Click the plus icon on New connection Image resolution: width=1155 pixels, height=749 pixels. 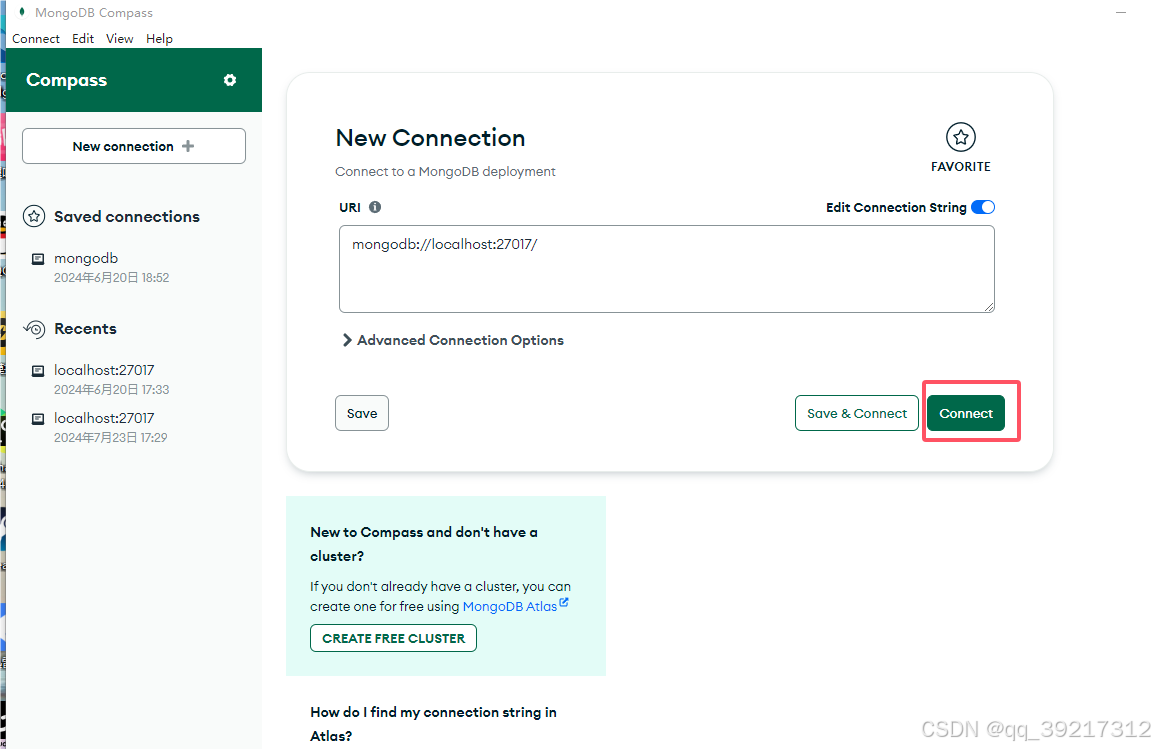click(x=188, y=146)
